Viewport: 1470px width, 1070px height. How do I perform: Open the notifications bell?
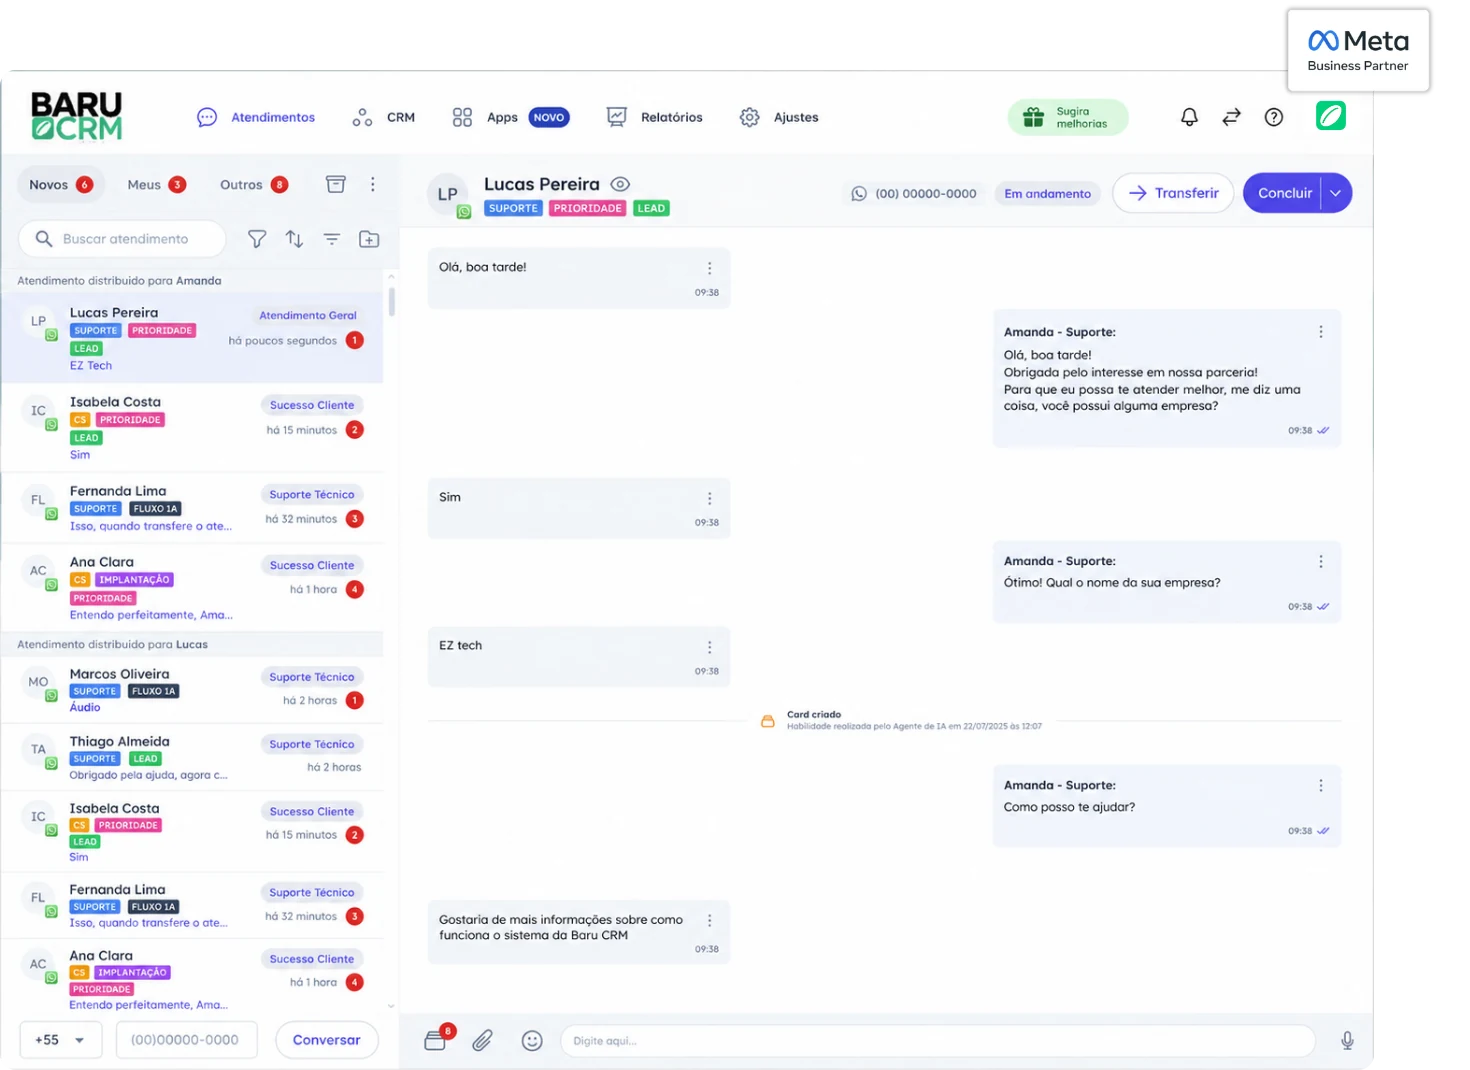click(x=1189, y=117)
